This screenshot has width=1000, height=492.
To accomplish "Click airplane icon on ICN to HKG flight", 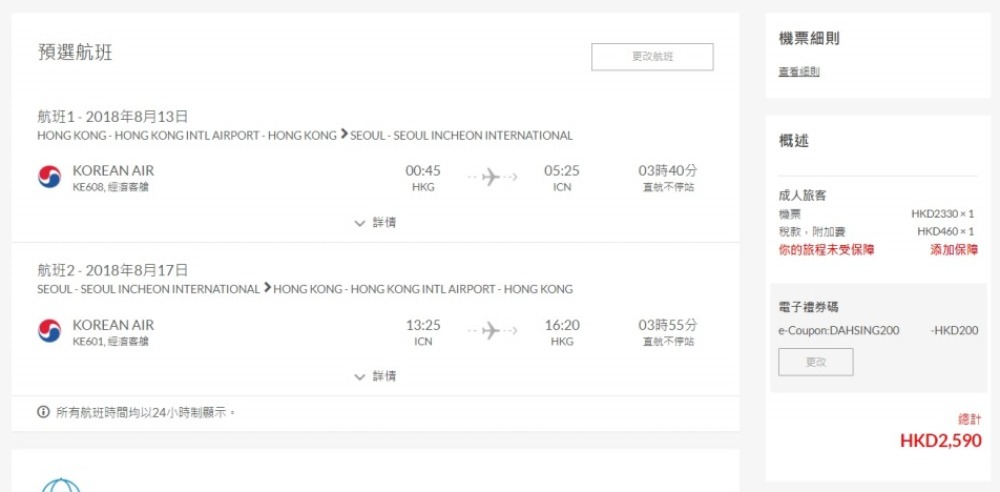I will [491, 331].
